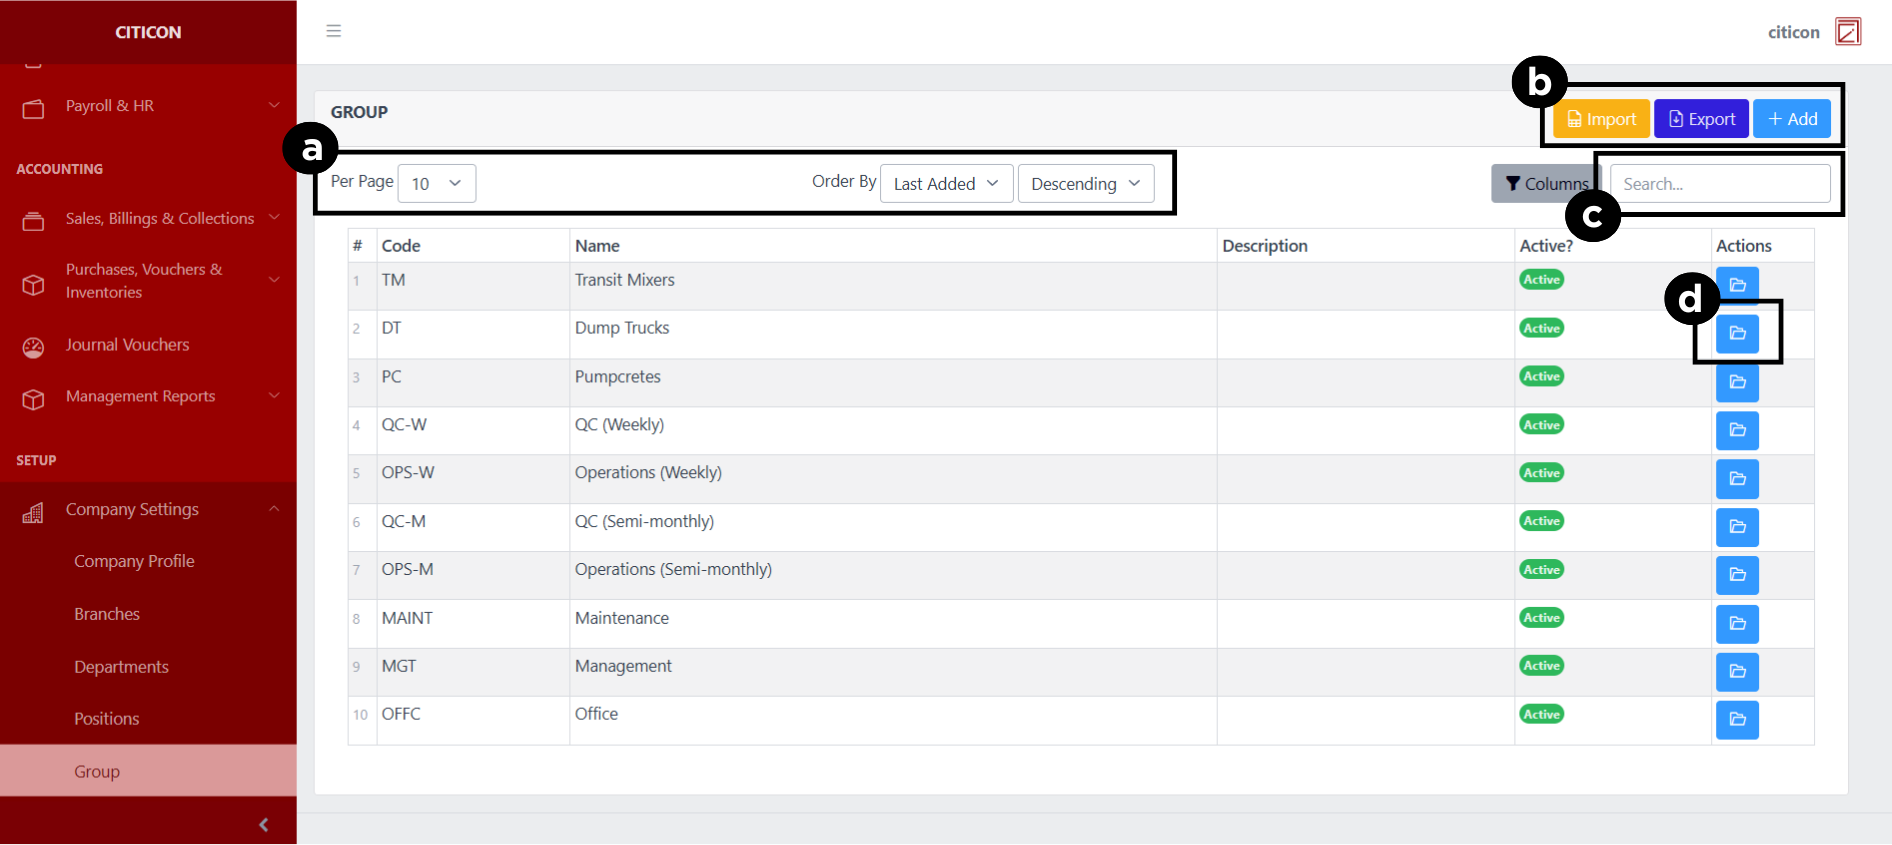Open the Last Added order dropdown

946,184
